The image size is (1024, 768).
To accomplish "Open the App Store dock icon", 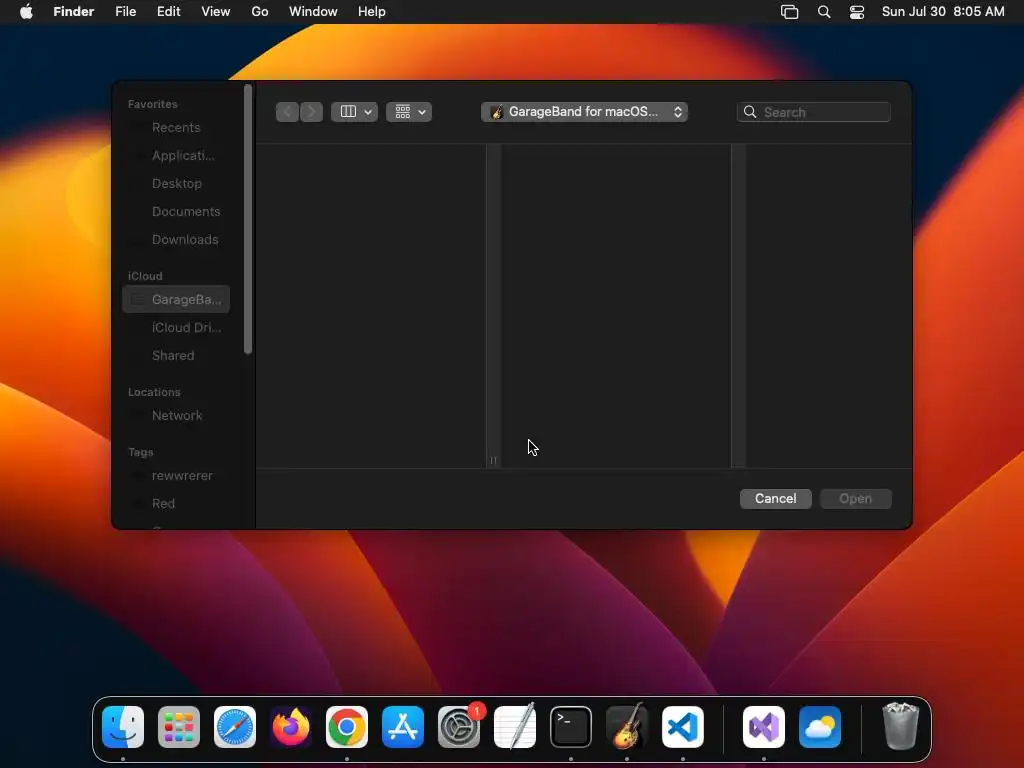I will [403, 727].
